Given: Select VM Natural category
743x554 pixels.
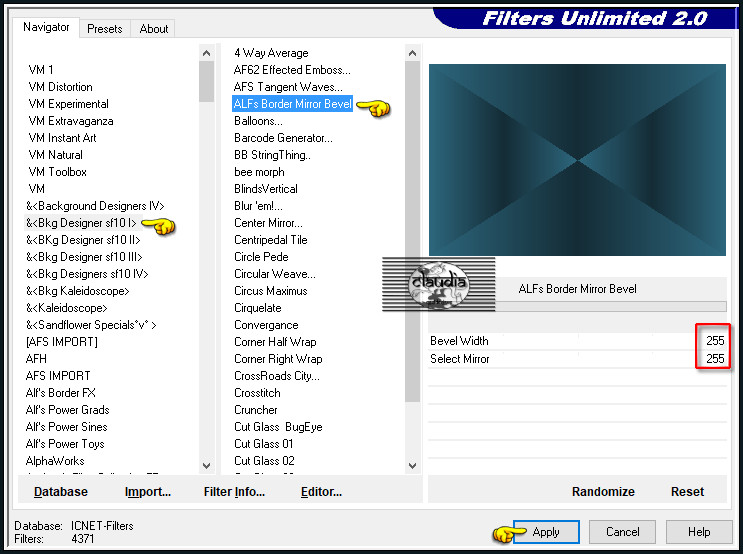Looking at the screenshot, I should [55, 155].
